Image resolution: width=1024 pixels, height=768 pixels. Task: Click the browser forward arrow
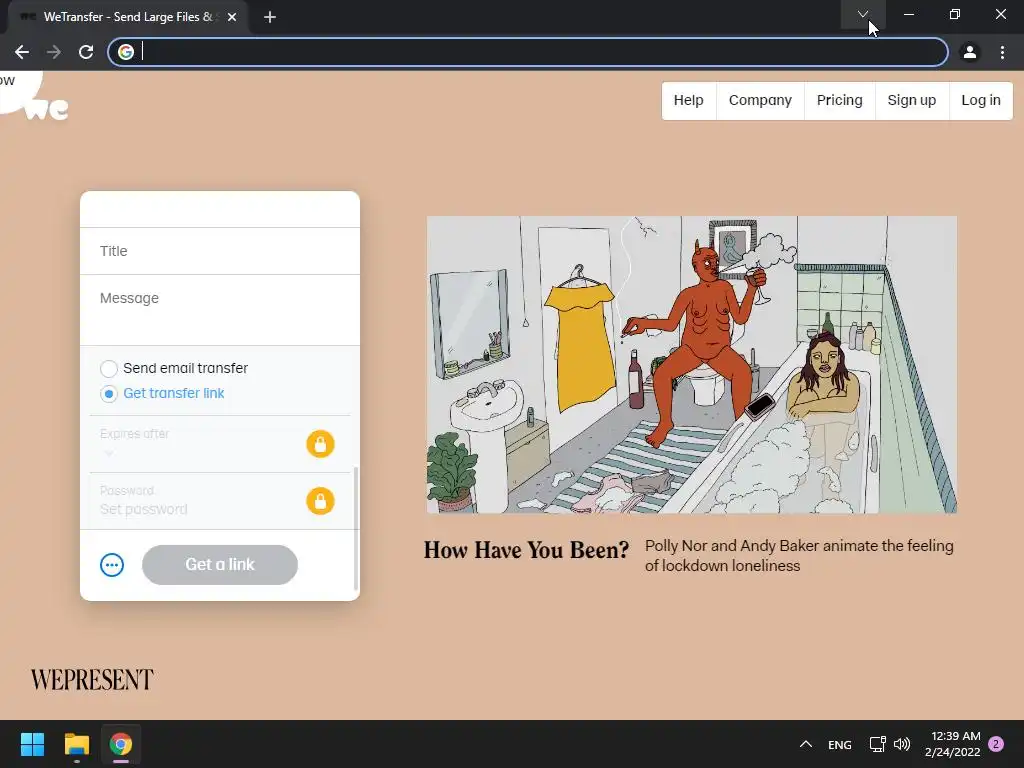pos(54,52)
